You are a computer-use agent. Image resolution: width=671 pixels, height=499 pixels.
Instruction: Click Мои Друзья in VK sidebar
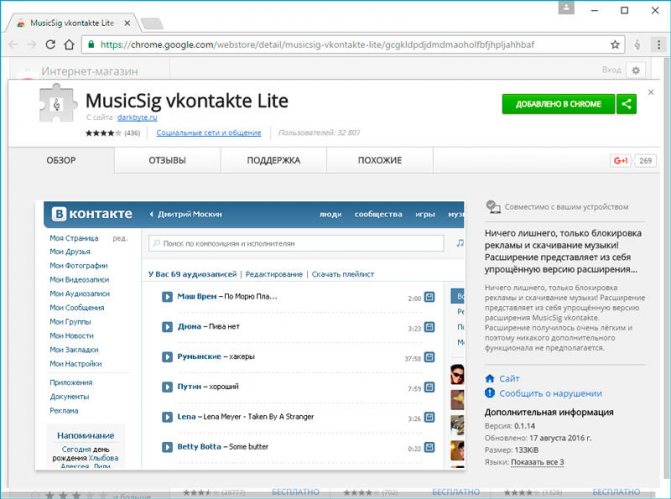70,252
